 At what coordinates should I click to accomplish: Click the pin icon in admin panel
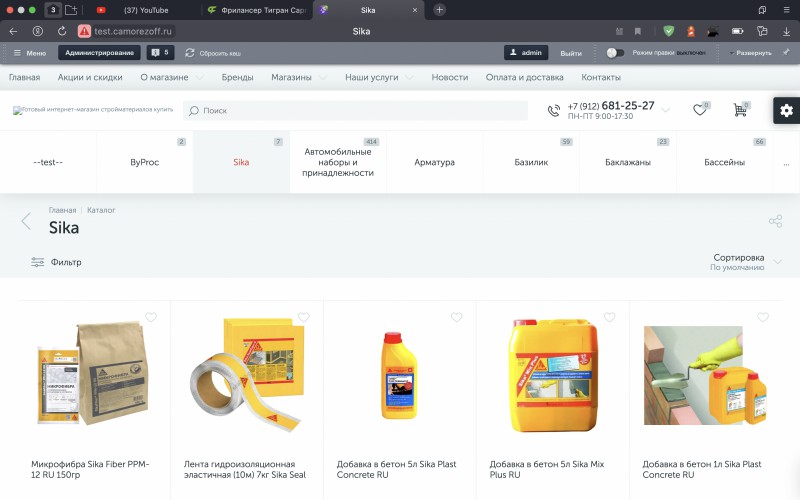coord(786,52)
